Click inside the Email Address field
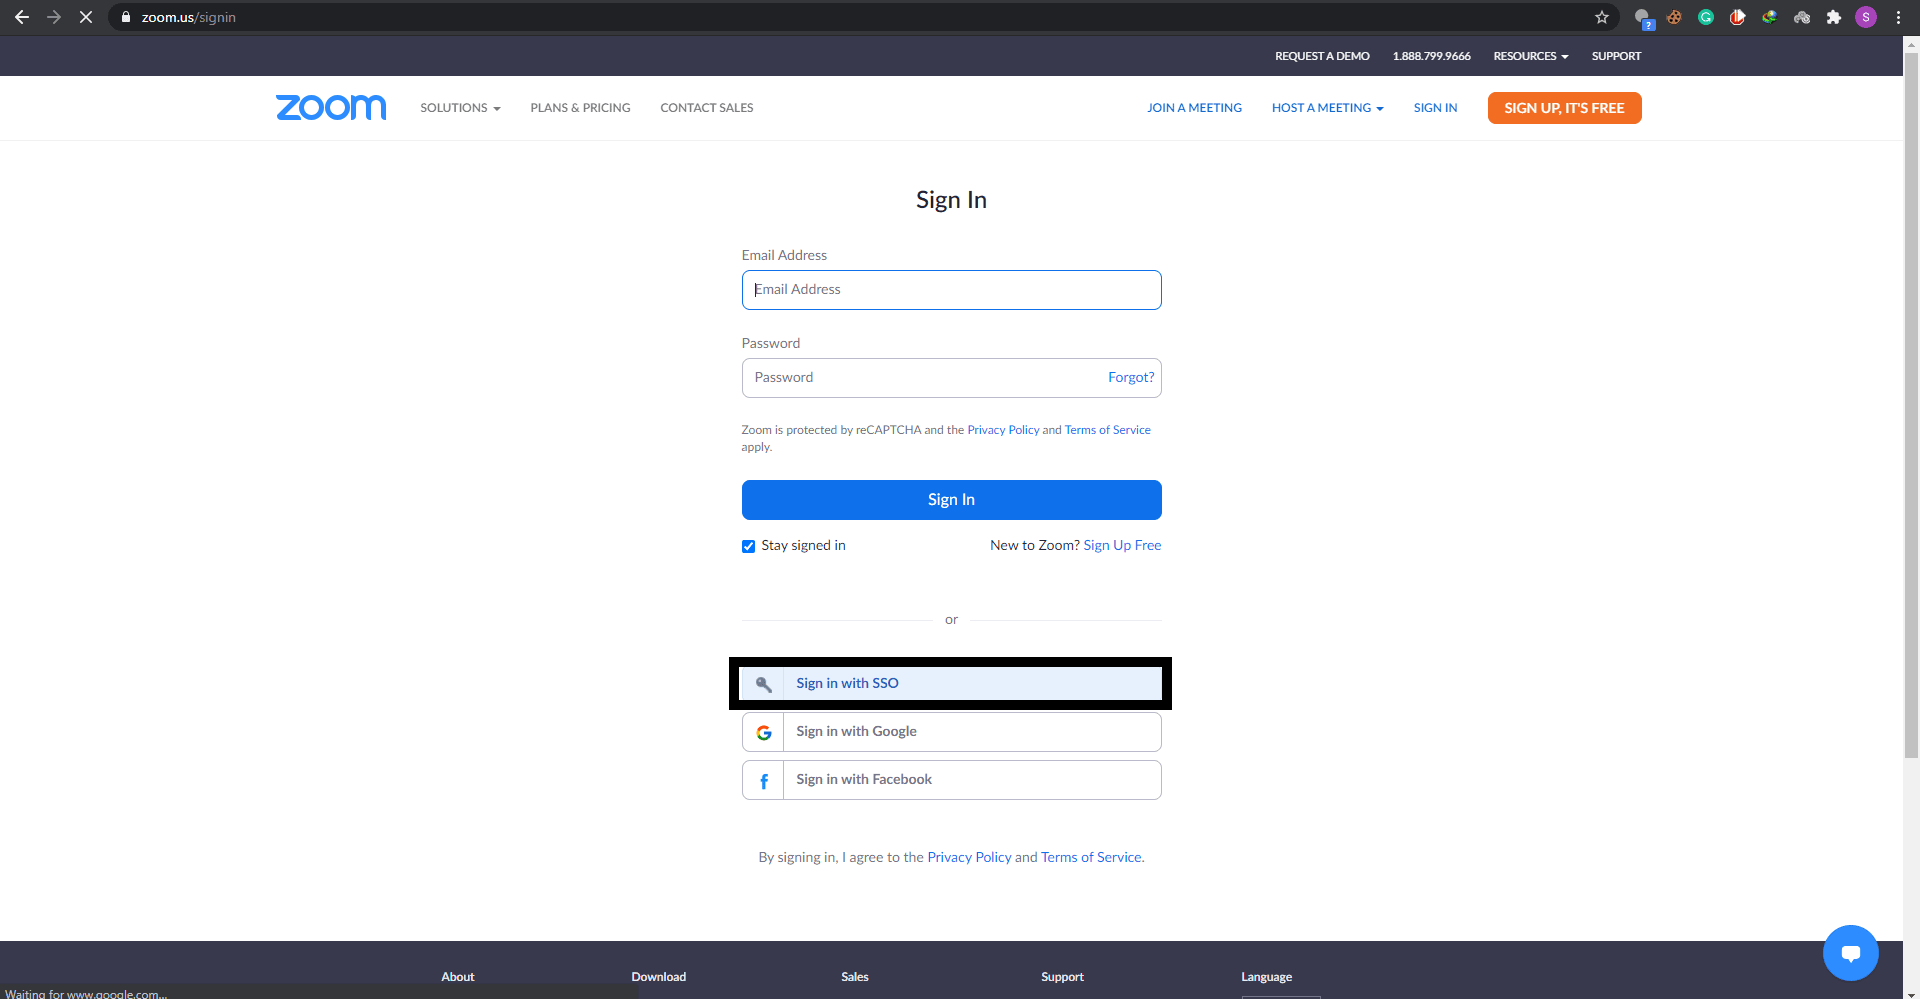The width and height of the screenshot is (1920, 999). click(x=950, y=290)
